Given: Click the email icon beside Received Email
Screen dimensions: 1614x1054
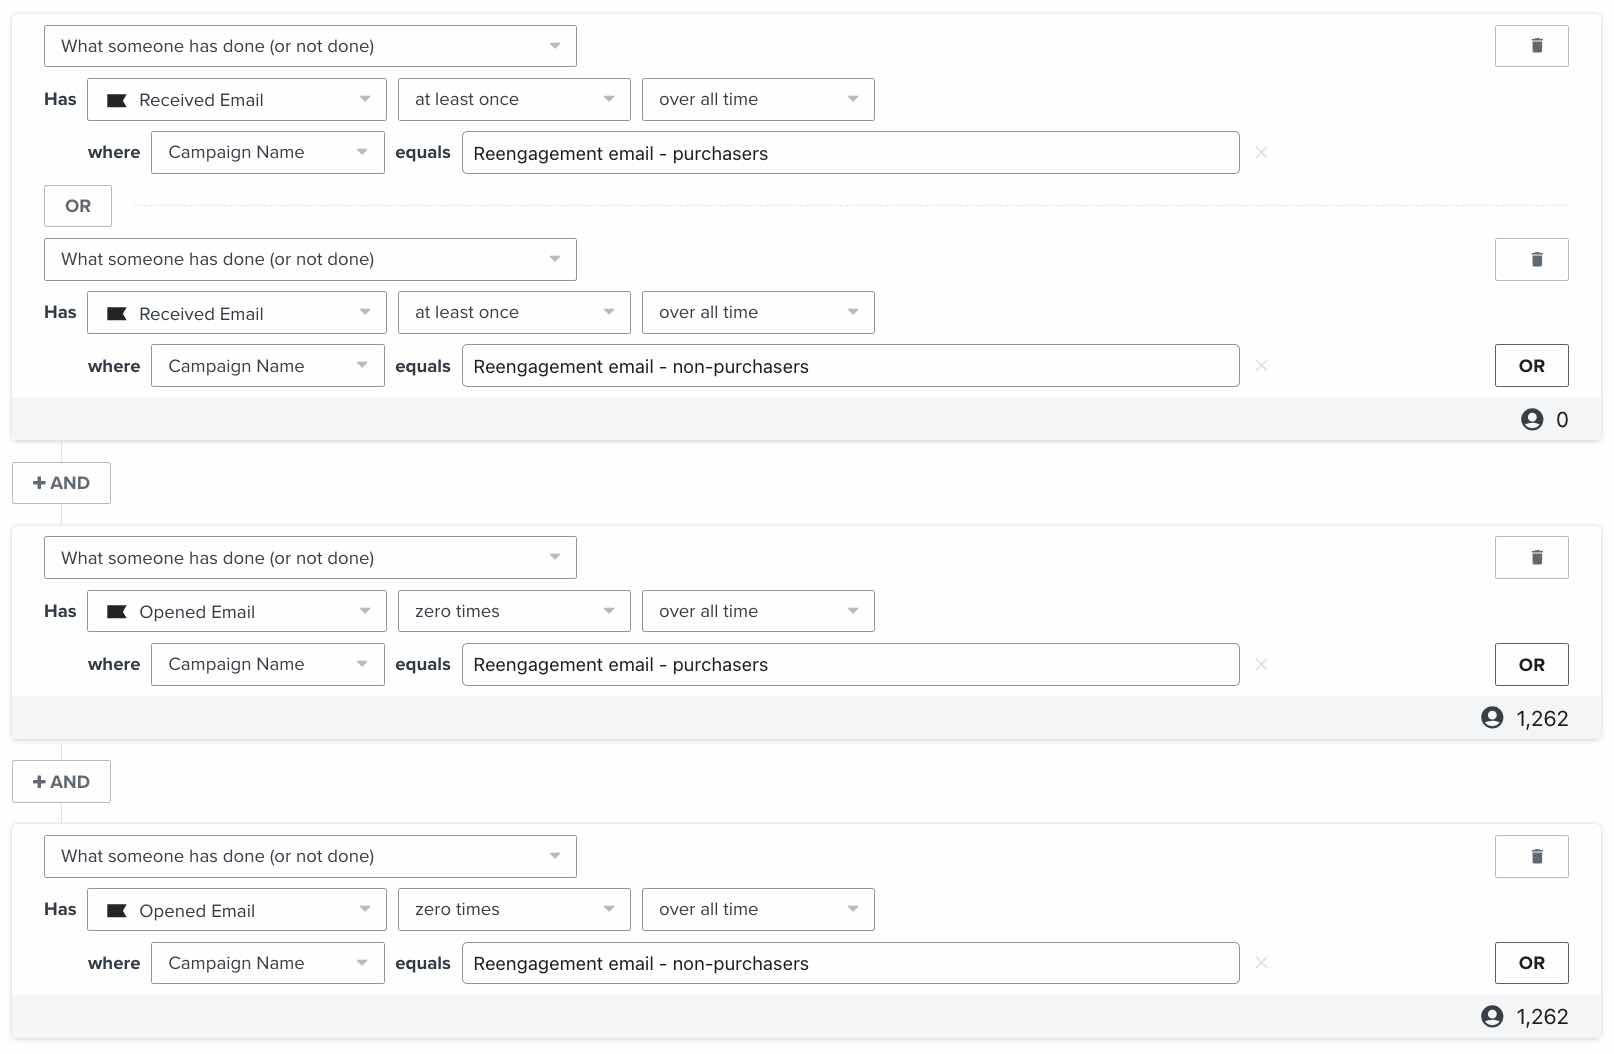Looking at the screenshot, I should pyautogui.click(x=117, y=99).
